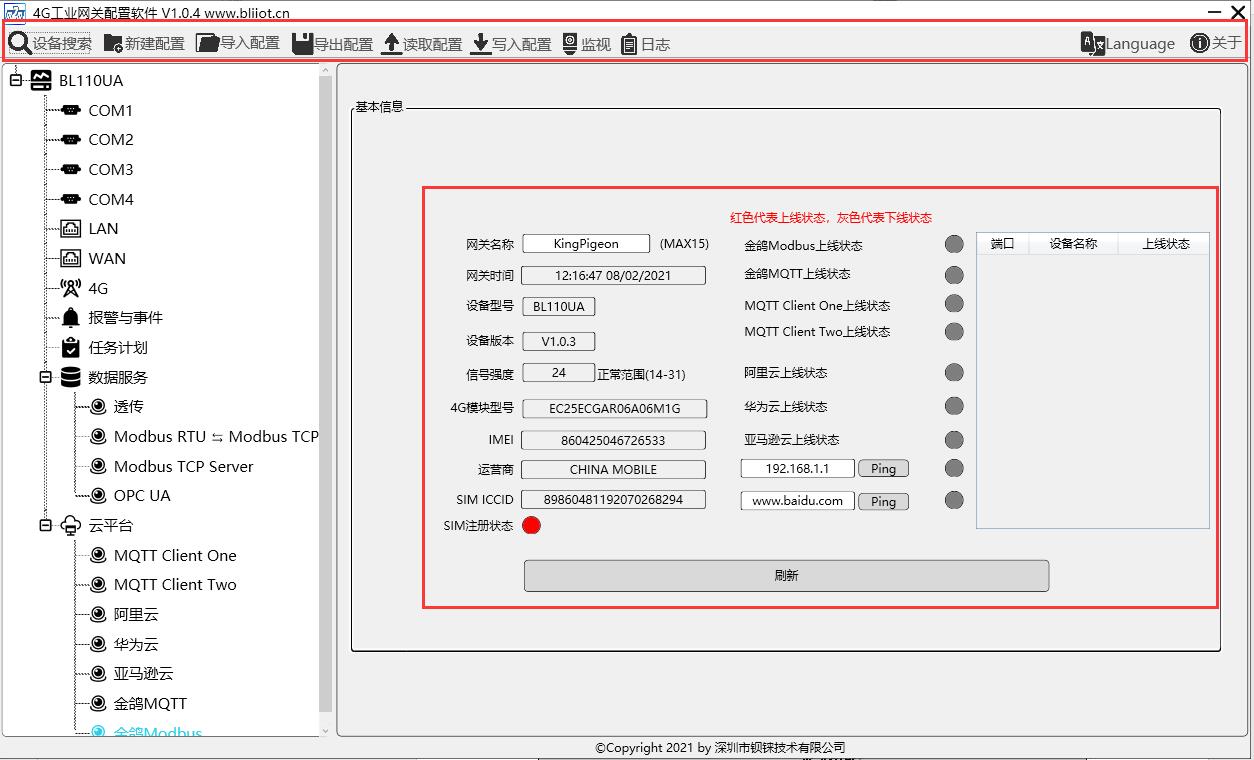
Task: Click the 导出配置 save disk icon
Action: pyautogui.click(x=302, y=44)
